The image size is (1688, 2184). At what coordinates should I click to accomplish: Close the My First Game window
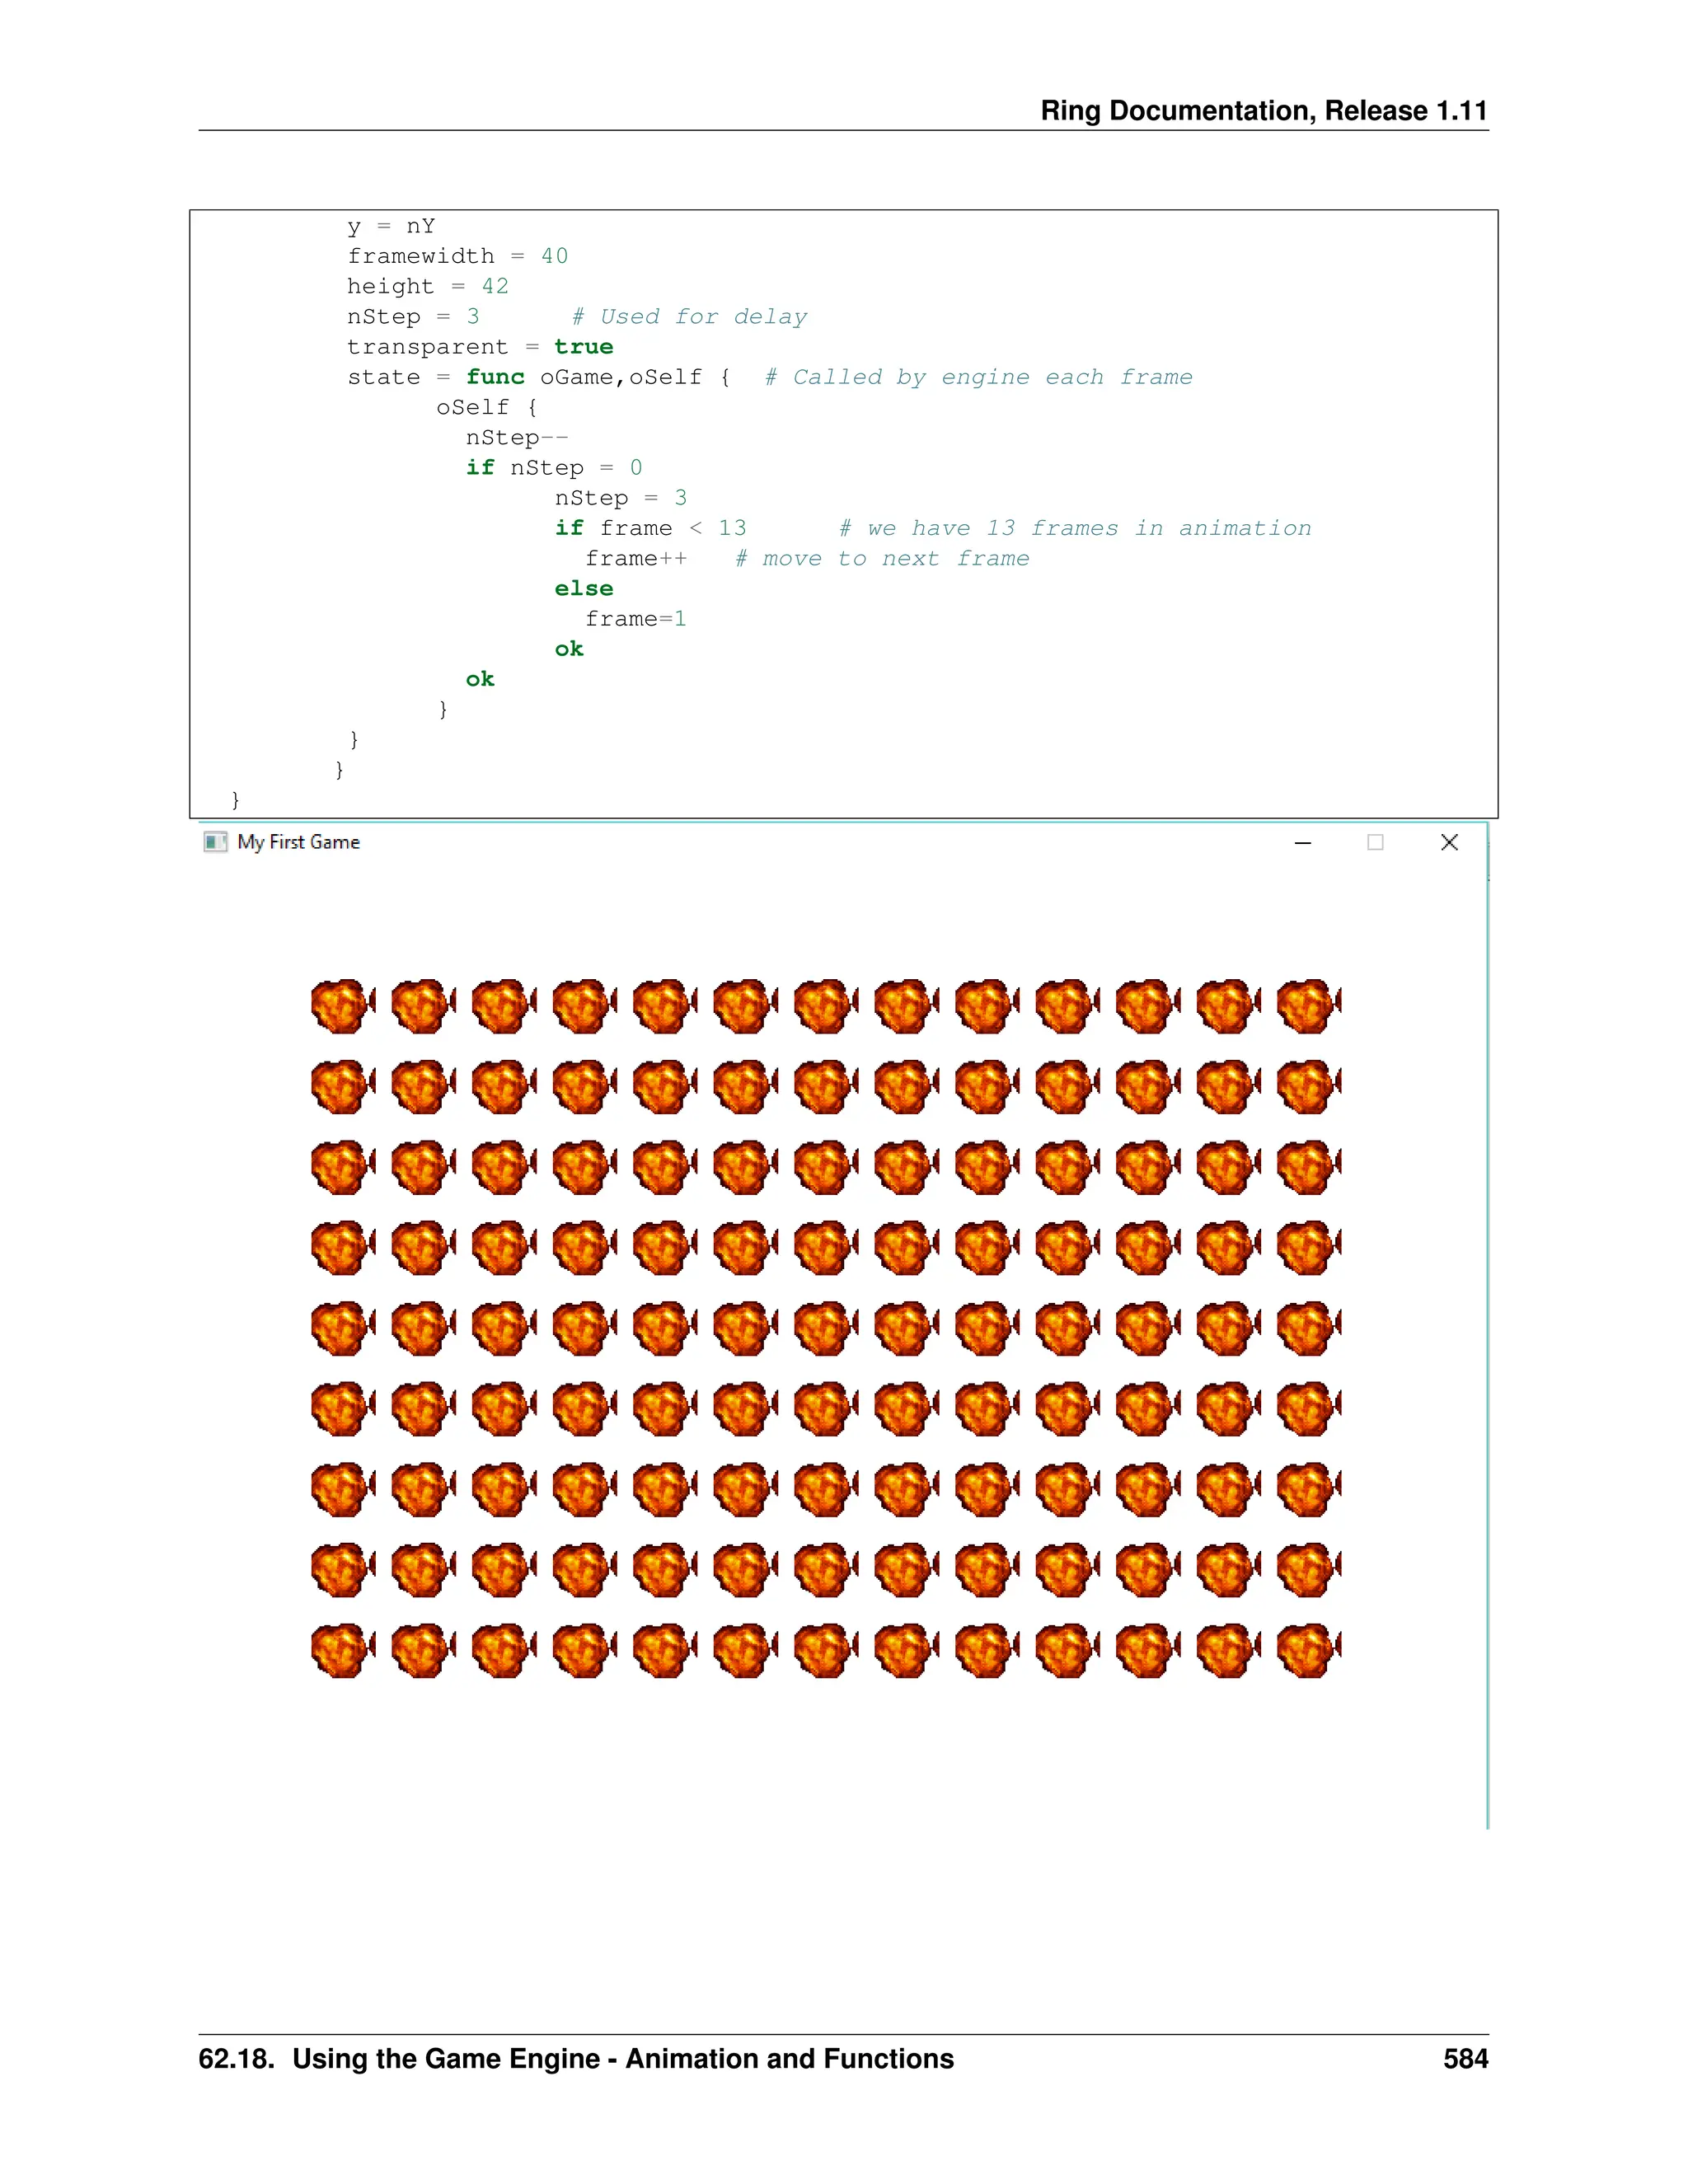(1449, 843)
